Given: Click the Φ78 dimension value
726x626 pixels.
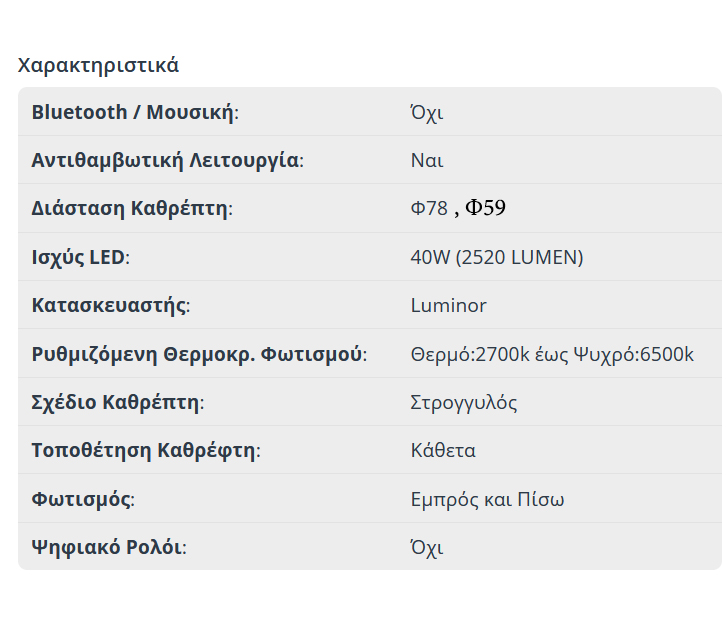Looking at the screenshot, I should [x=429, y=209].
